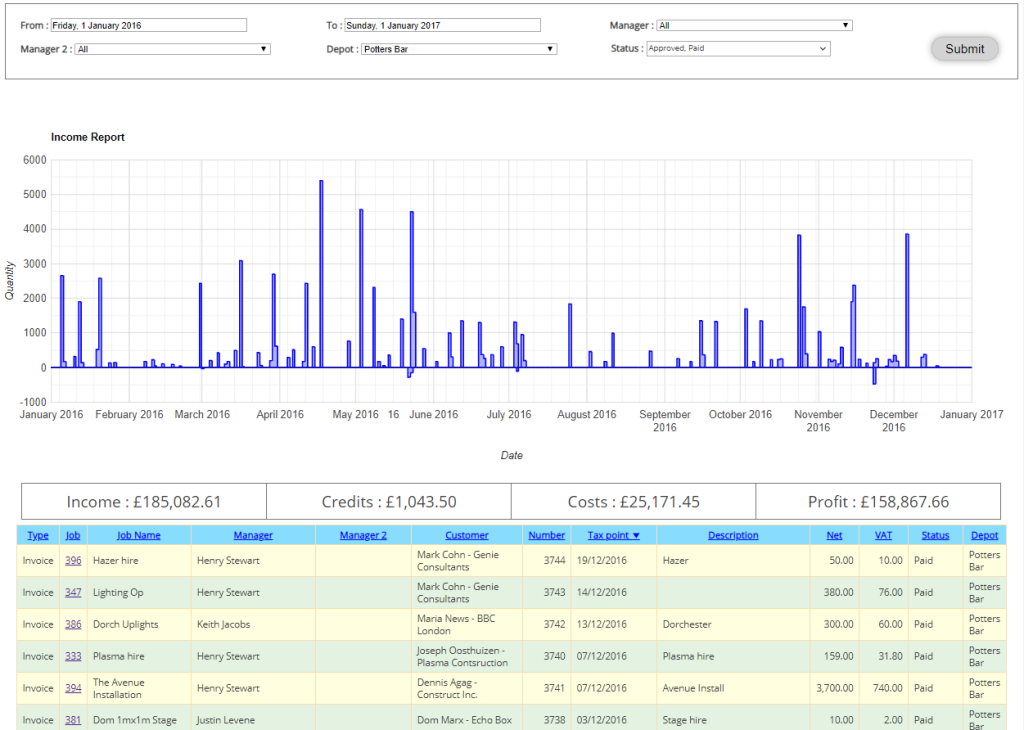Click the 'Income : £185,082.61' summary box

pos(144,501)
